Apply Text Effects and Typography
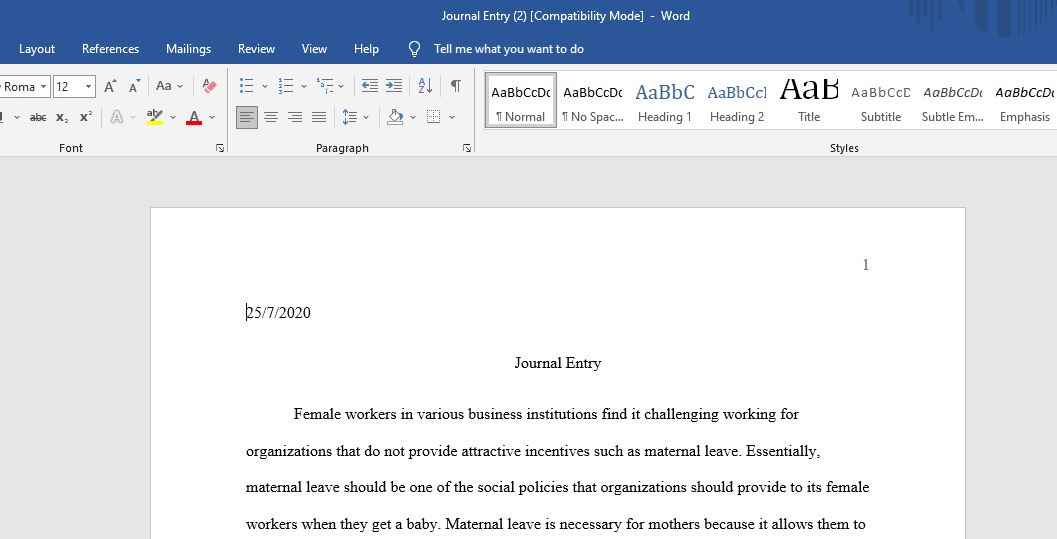Image resolution: width=1057 pixels, height=539 pixels. (x=117, y=117)
